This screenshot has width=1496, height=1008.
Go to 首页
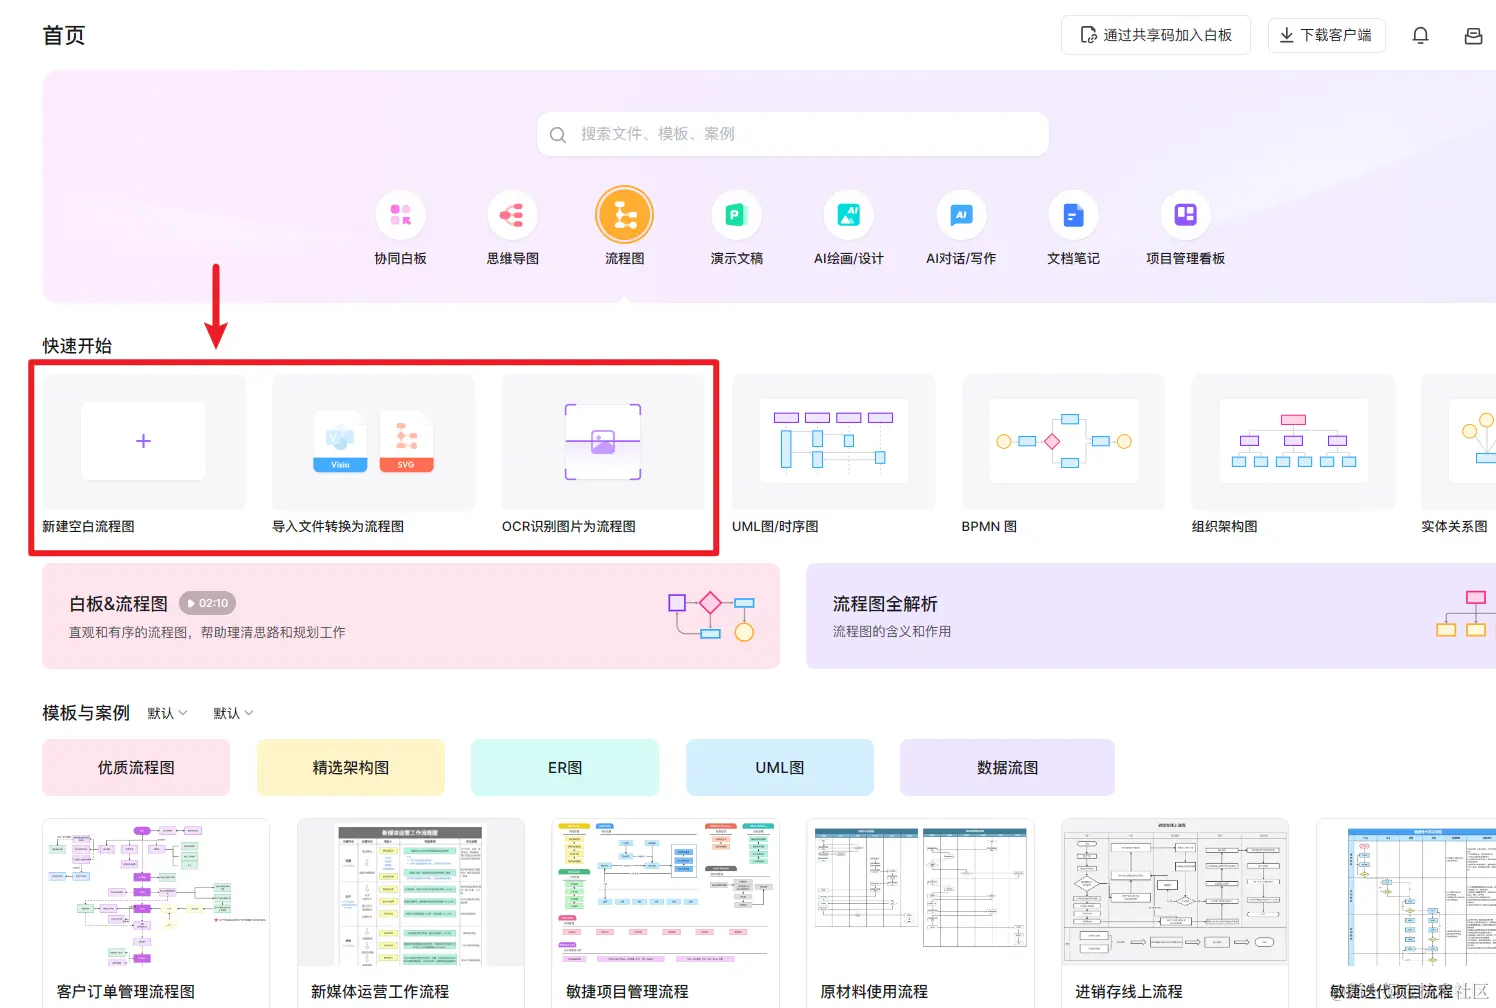click(x=63, y=34)
